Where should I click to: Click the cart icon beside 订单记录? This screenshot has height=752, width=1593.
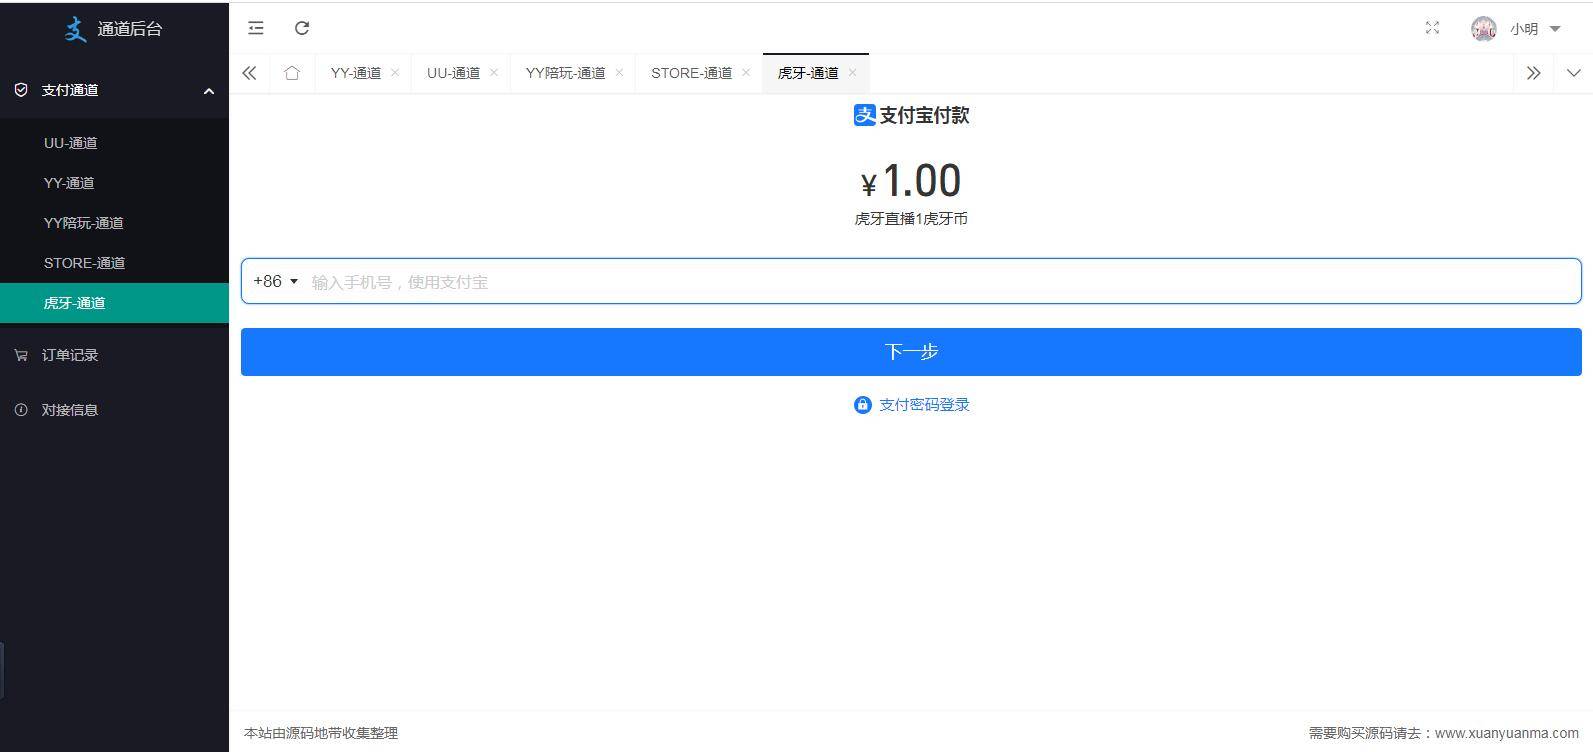point(21,355)
